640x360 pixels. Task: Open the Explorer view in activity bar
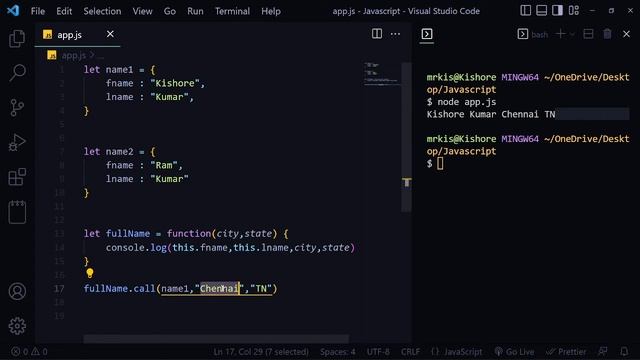pos(17,39)
